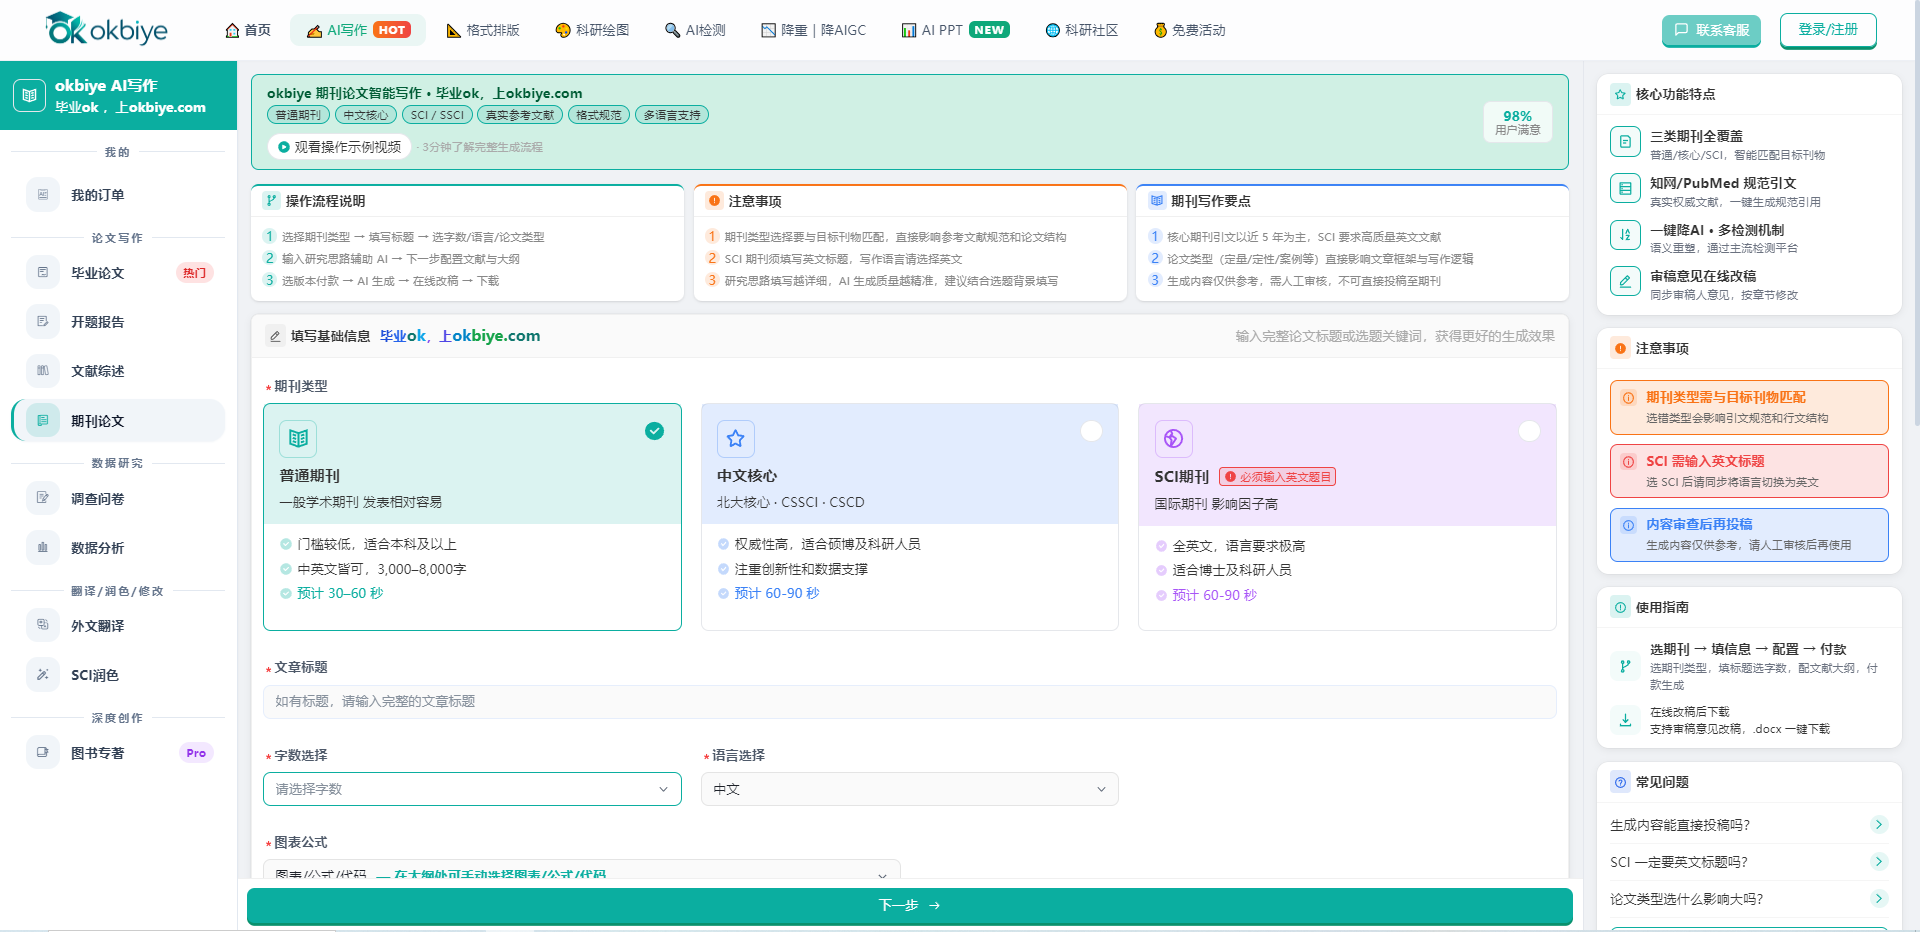Open the 字数选择 dropdown
Viewport: 1920px width, 932px height.
pyautogui.click(x=472, y=789)
